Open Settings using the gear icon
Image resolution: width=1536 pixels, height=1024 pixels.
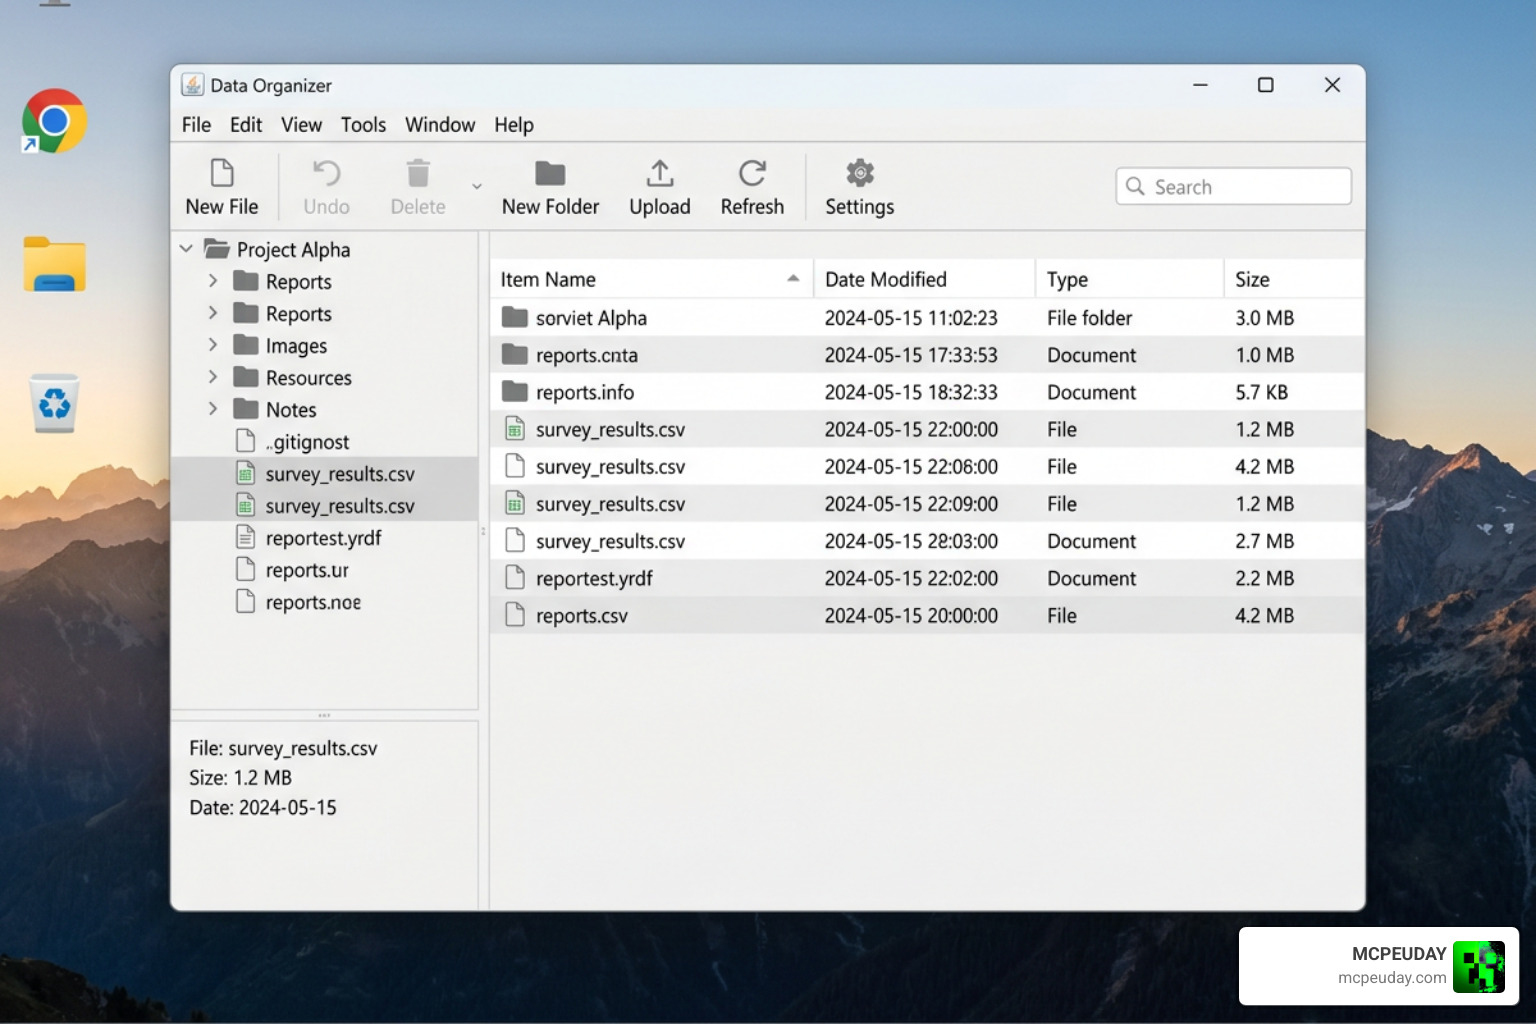[x=860, y=173]
